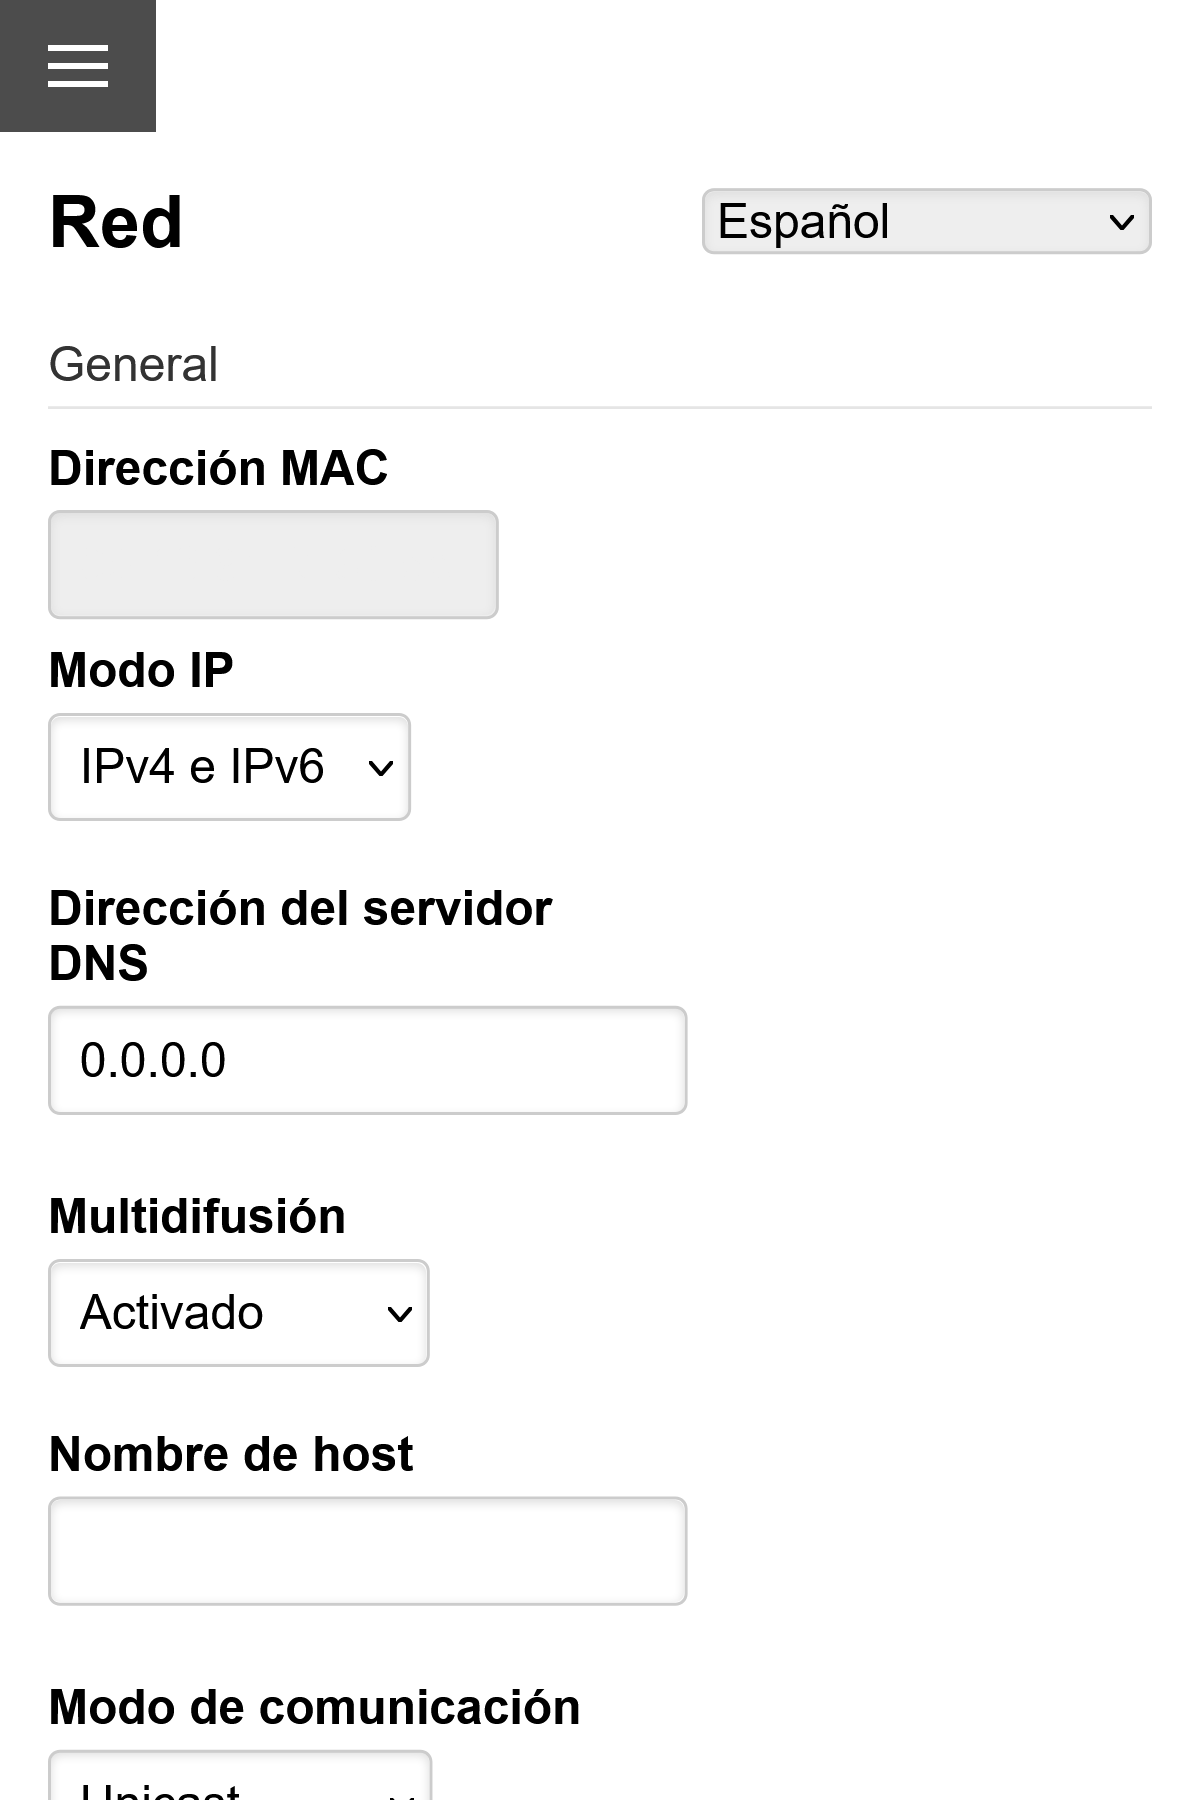
Task: Open the hamburger navigation menu
Action: coord(78,65)
